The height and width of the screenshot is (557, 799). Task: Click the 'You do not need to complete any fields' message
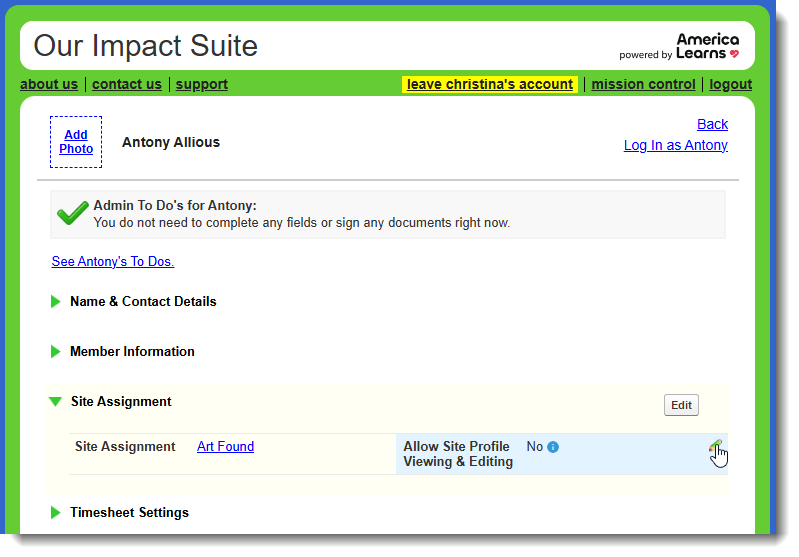click(302, 223)
